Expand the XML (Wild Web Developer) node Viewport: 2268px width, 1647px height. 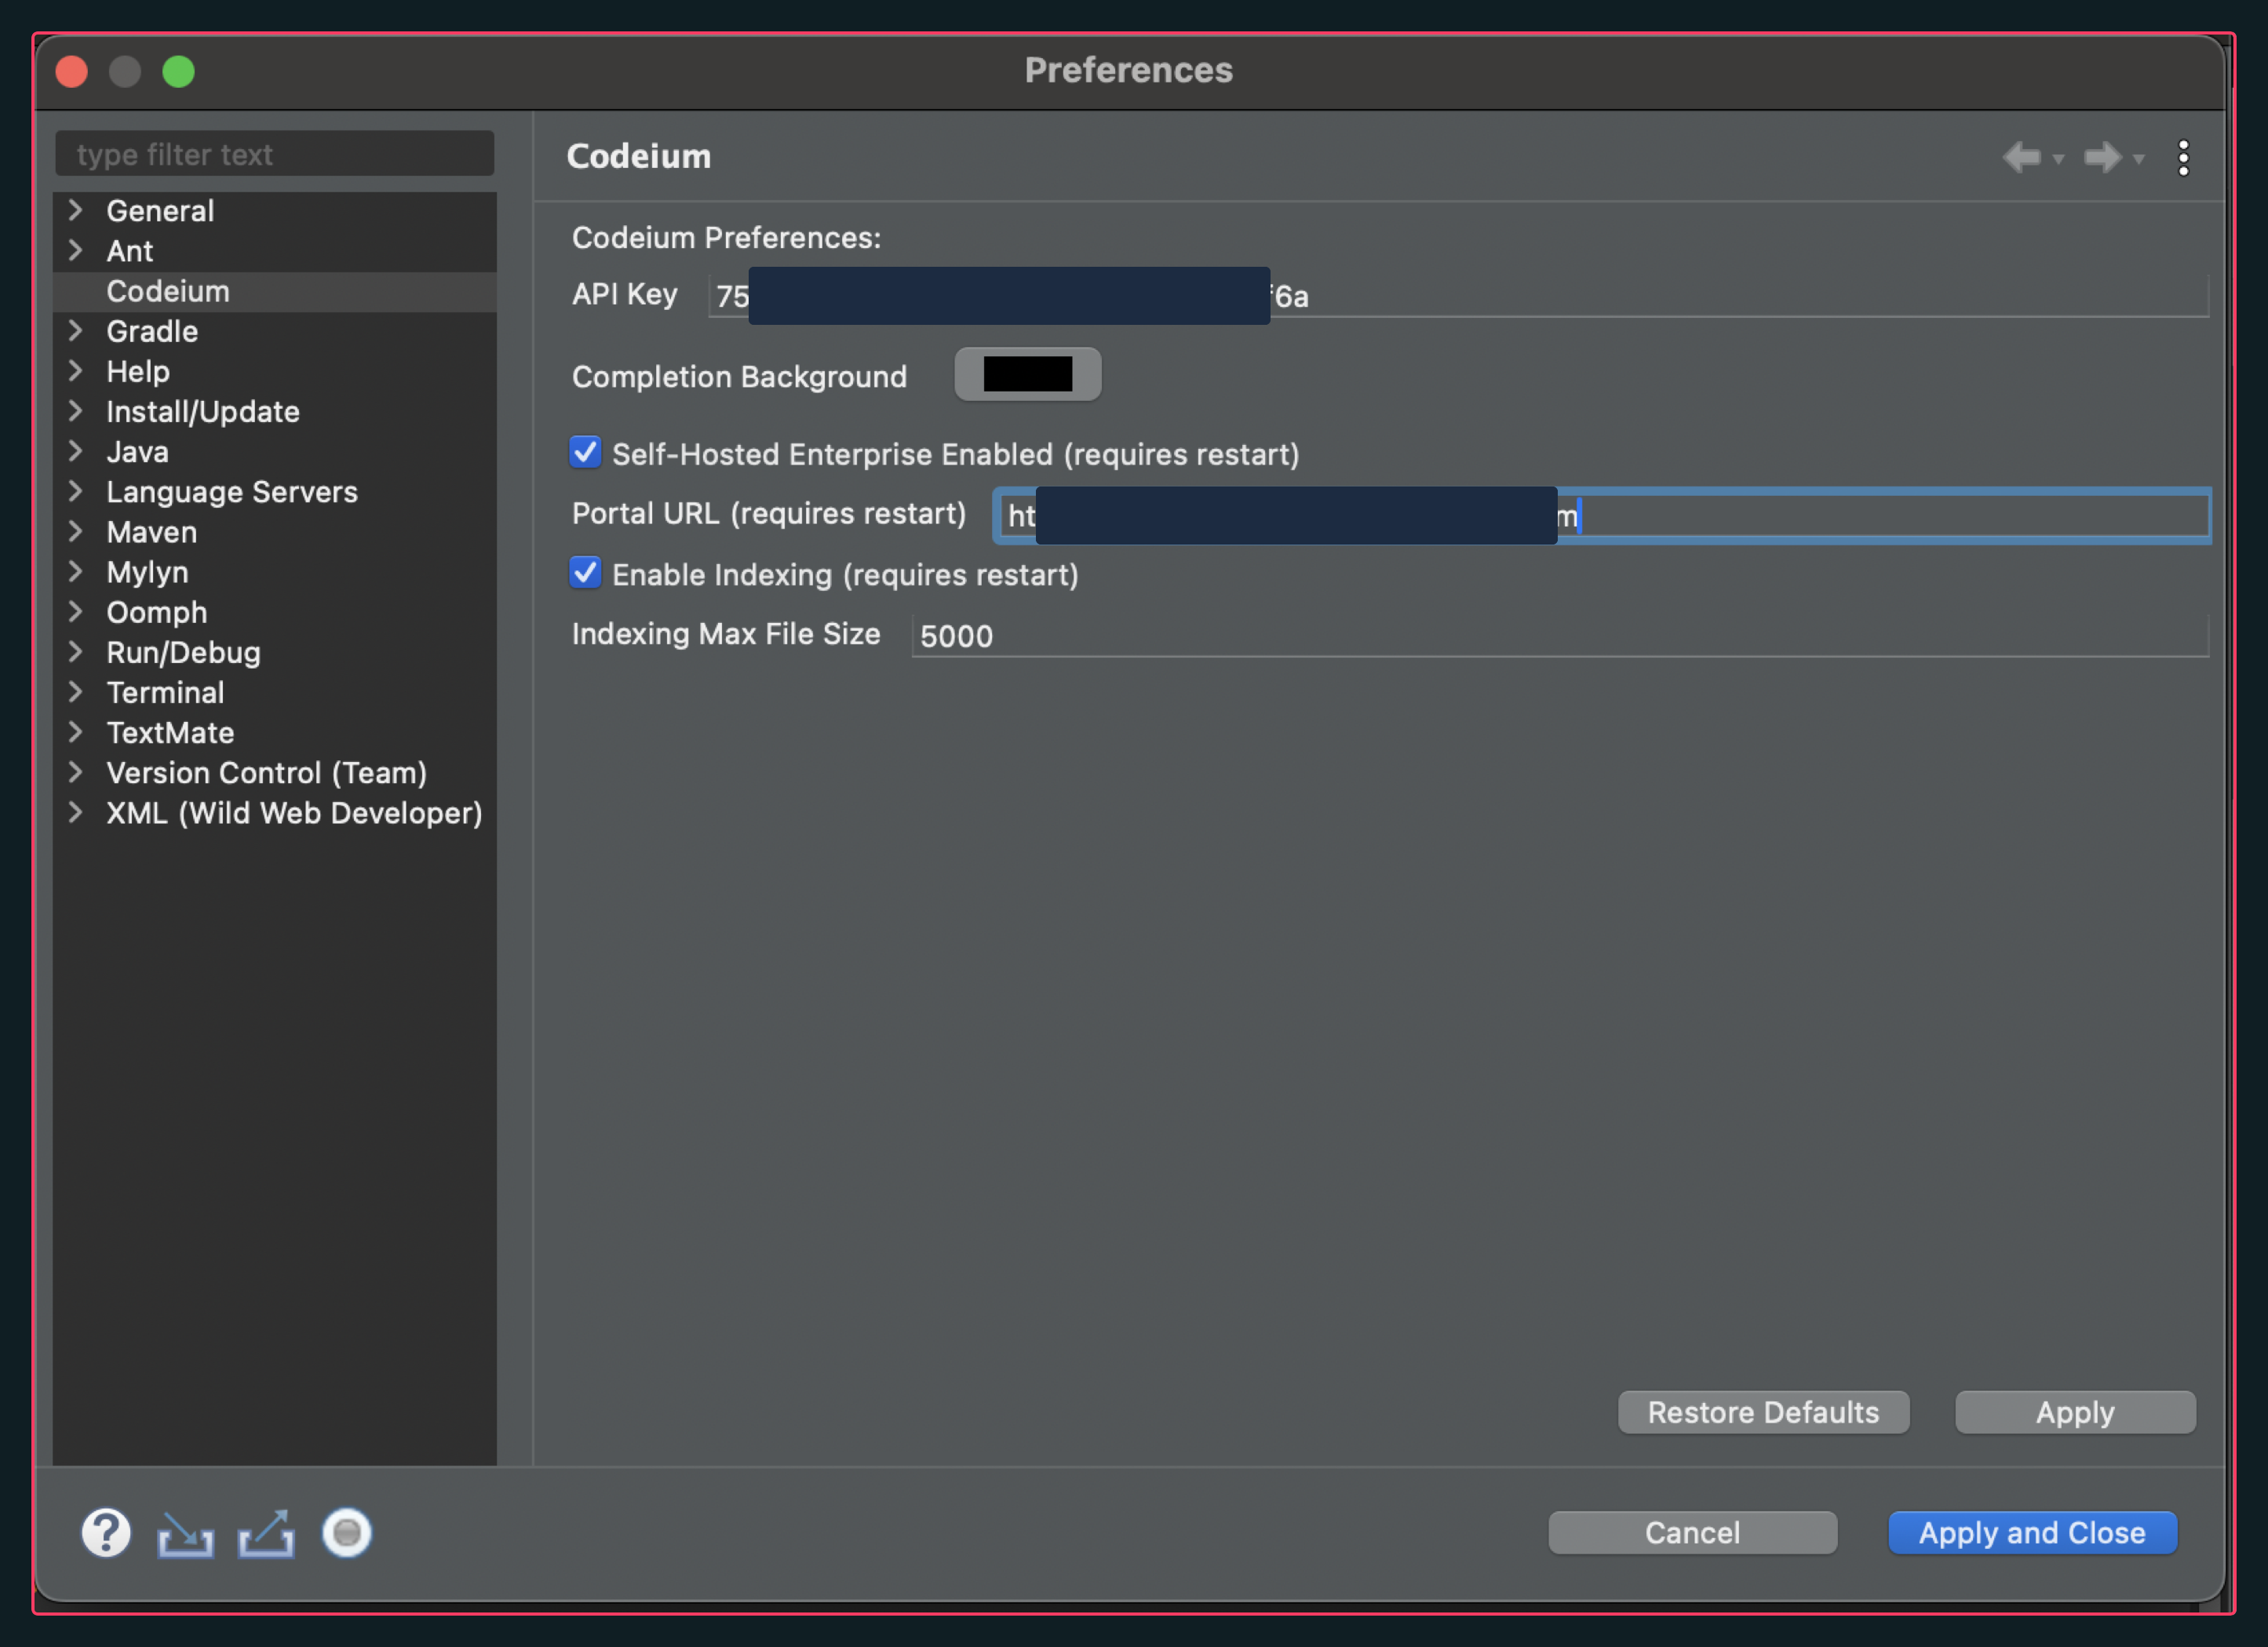(76, 812)
